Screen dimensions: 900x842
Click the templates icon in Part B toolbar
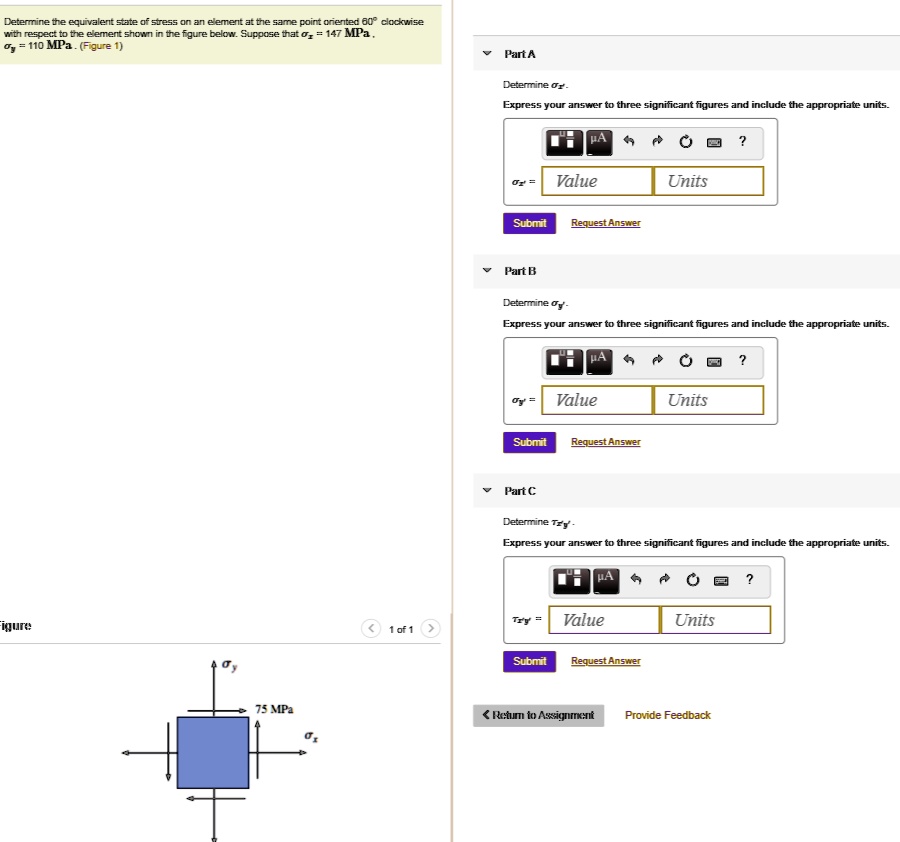point(565,361)
